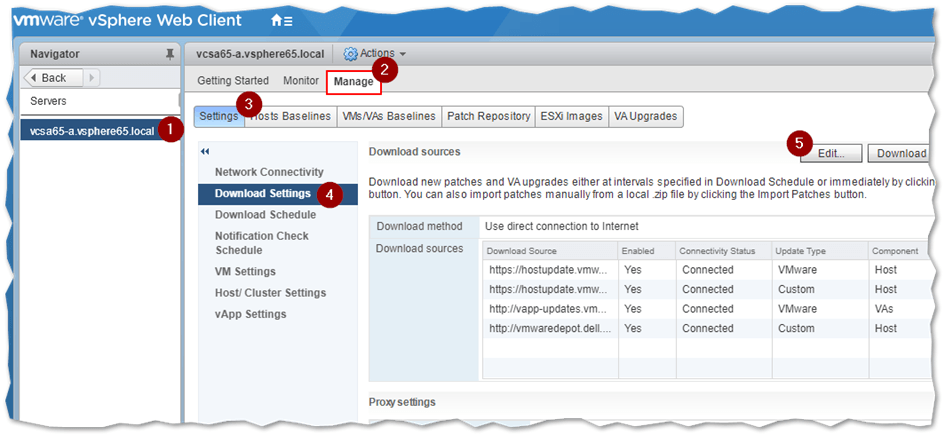Open vApp Settings
945x436 pixels.
tap(251, 314)
